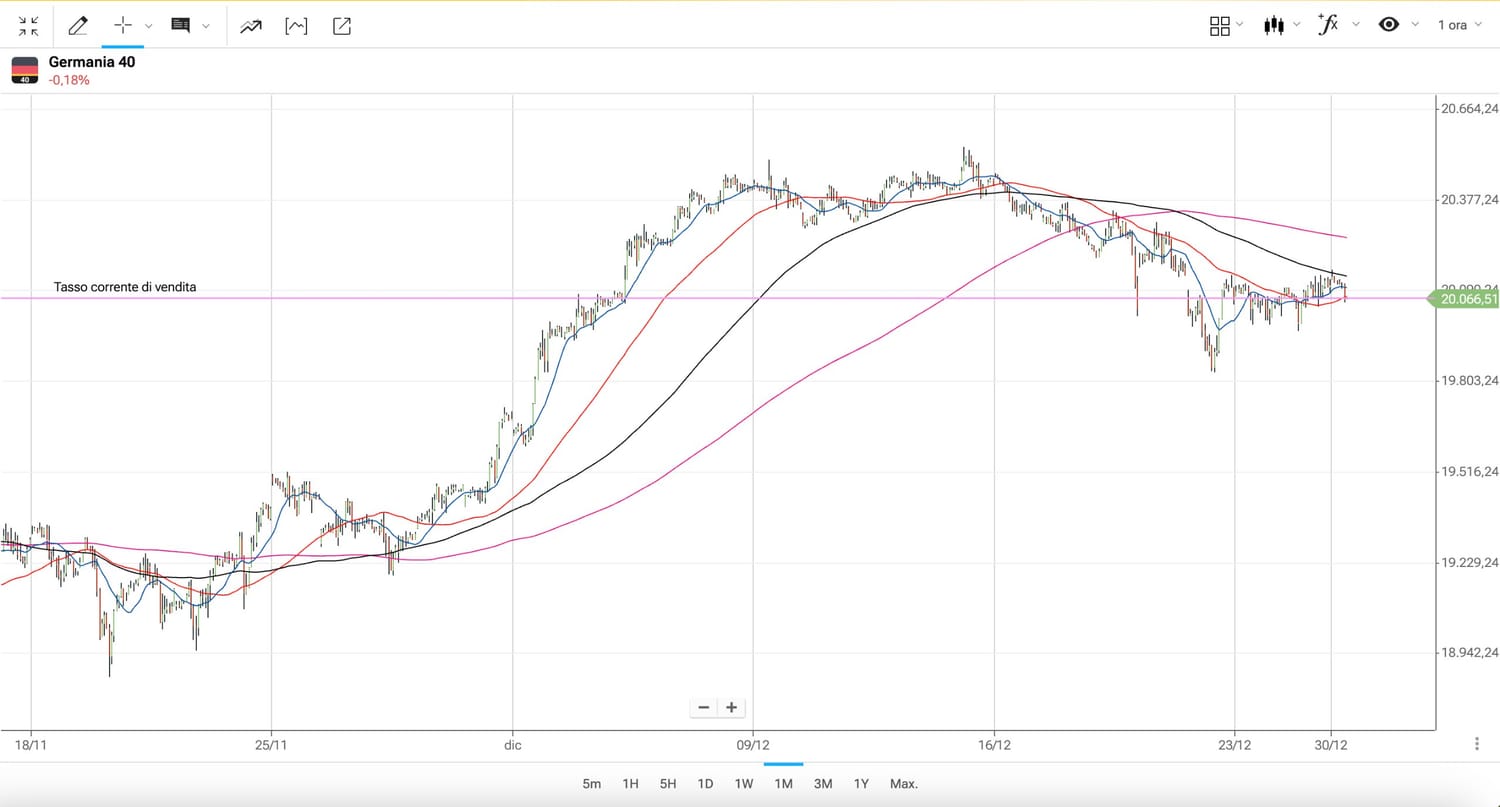
Task: Switch to the 1W time range
Action: [x=743, y=784]
